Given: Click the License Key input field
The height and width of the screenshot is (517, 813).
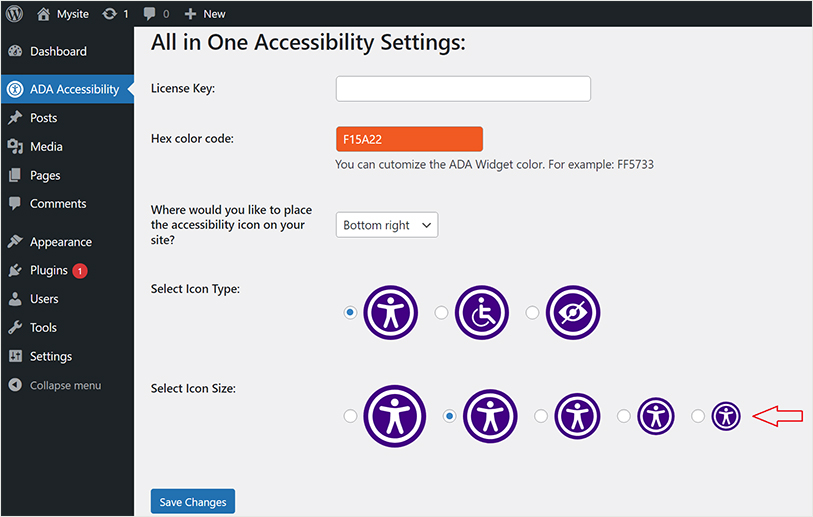Looking at the screenshot, I should [463, 89].
